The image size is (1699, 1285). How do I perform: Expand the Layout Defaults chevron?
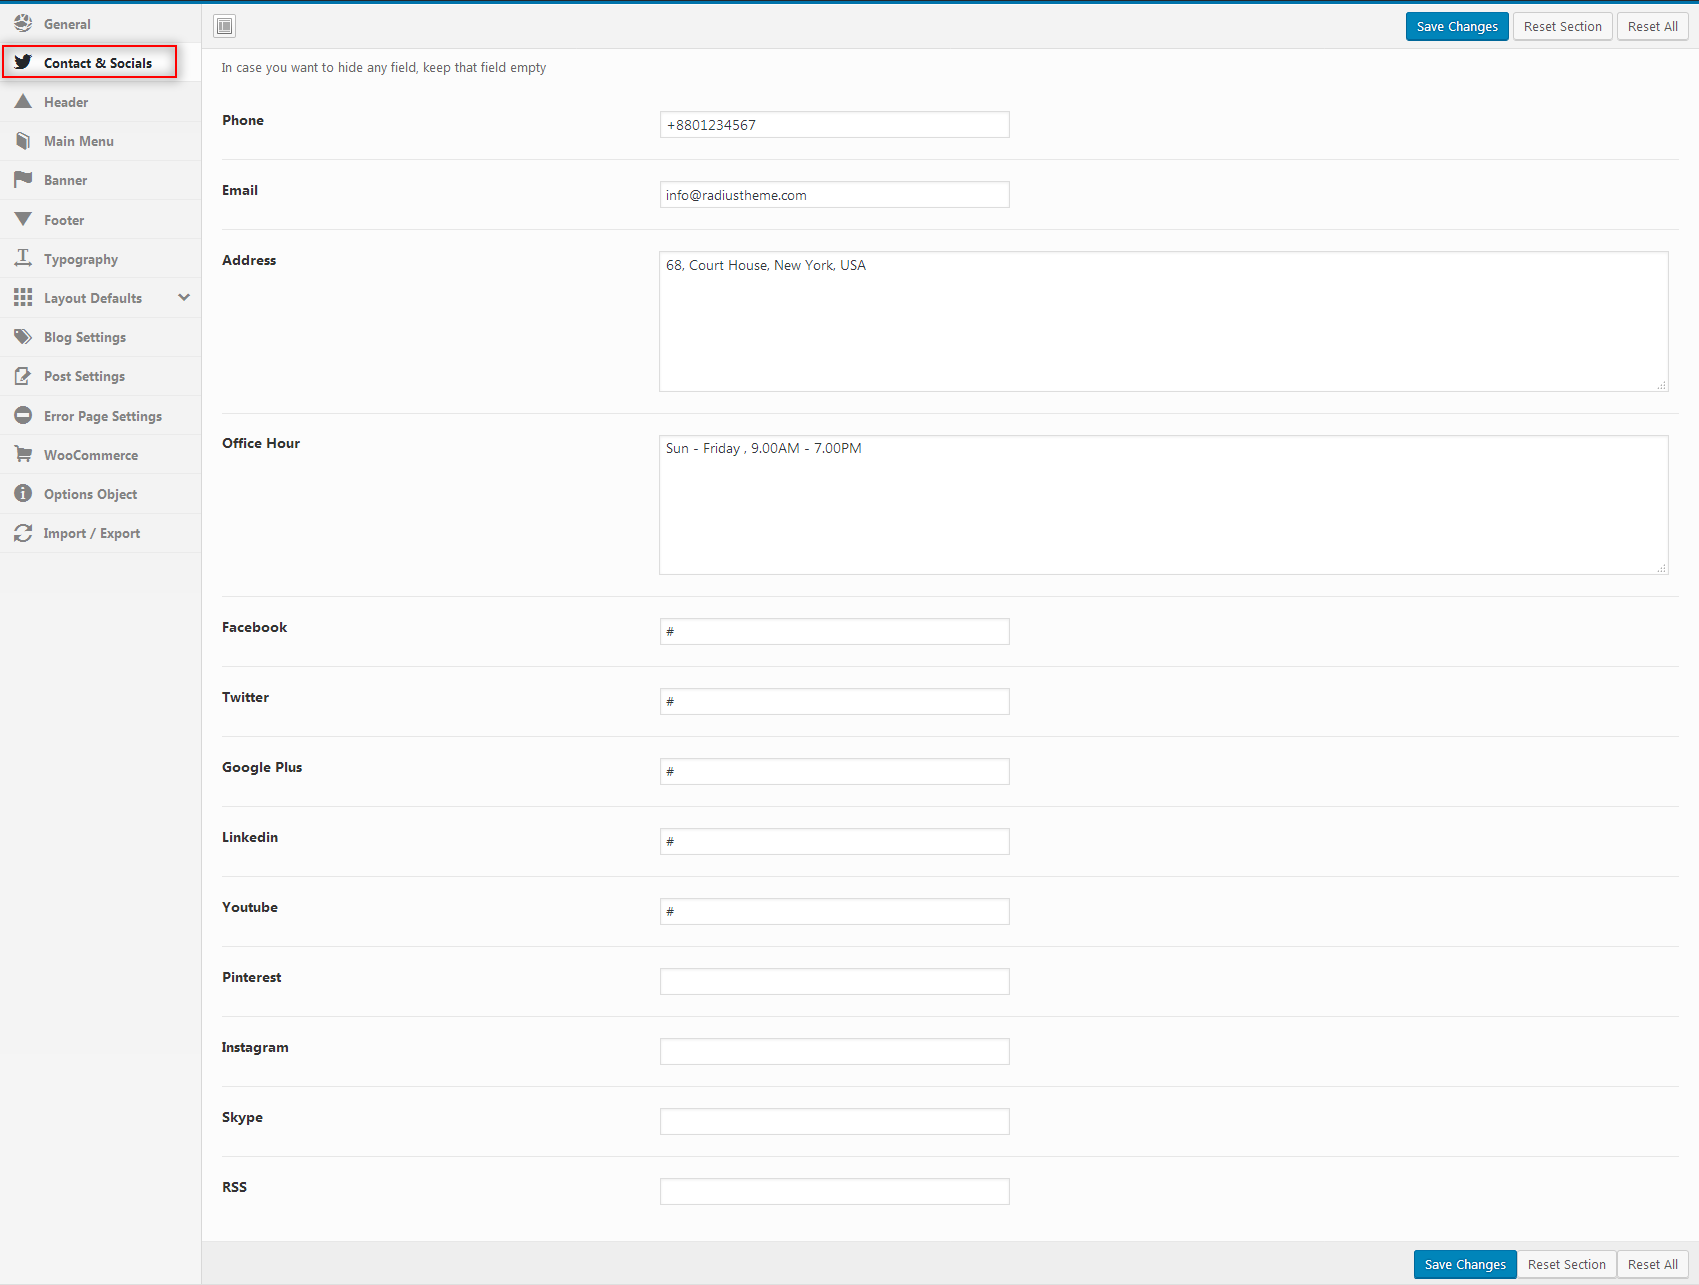coord(184,297)
